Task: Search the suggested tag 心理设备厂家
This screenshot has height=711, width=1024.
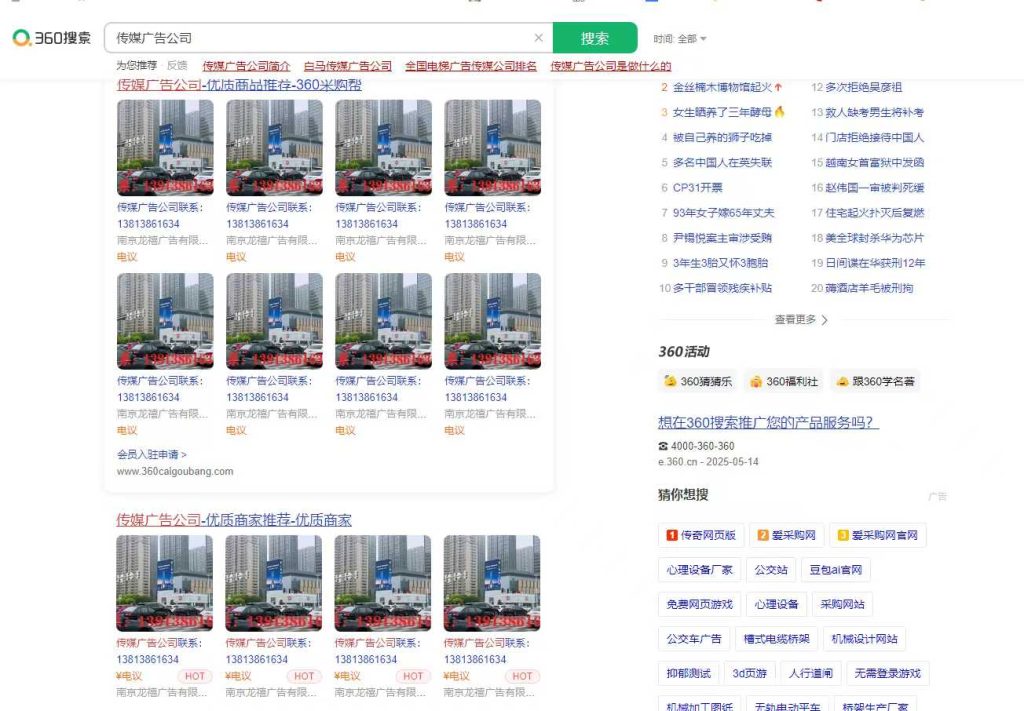Action: (x=699, y=570)
